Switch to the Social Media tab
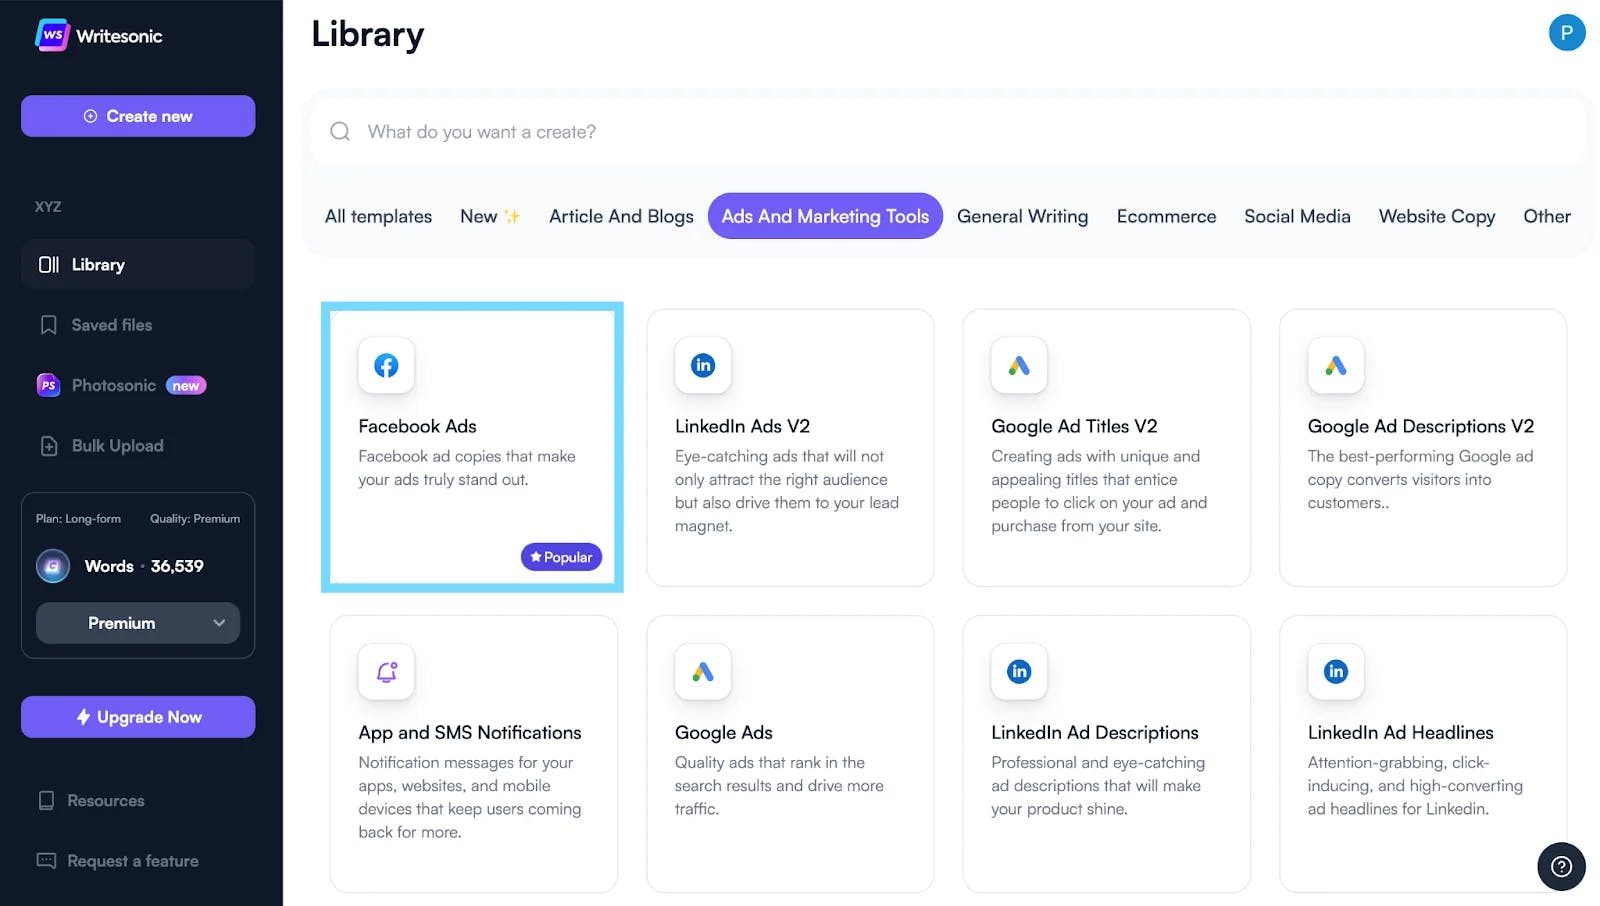The image size is (1600, 906). click(1296, 216)
